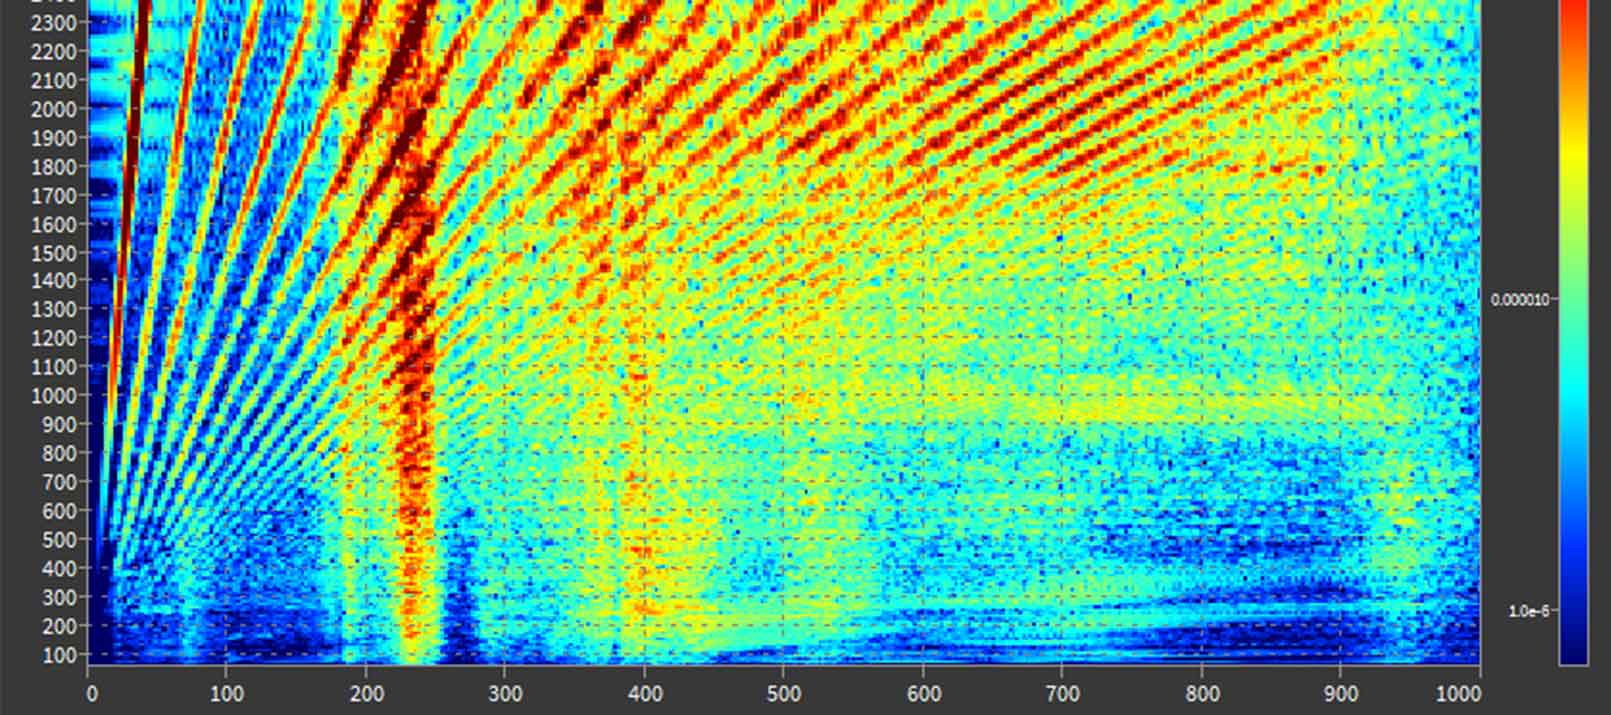Click dark blue bottom of color scale bar
The image size is (1611, 715).
[x=1573, y=650]
